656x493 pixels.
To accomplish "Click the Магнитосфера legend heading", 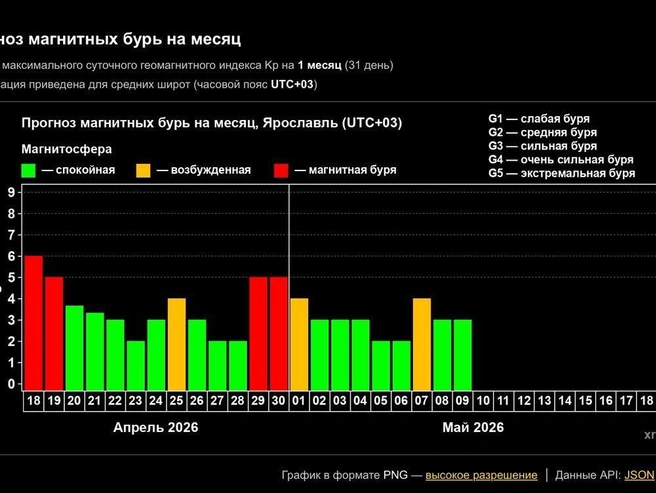I will click(x=67, y=149).
